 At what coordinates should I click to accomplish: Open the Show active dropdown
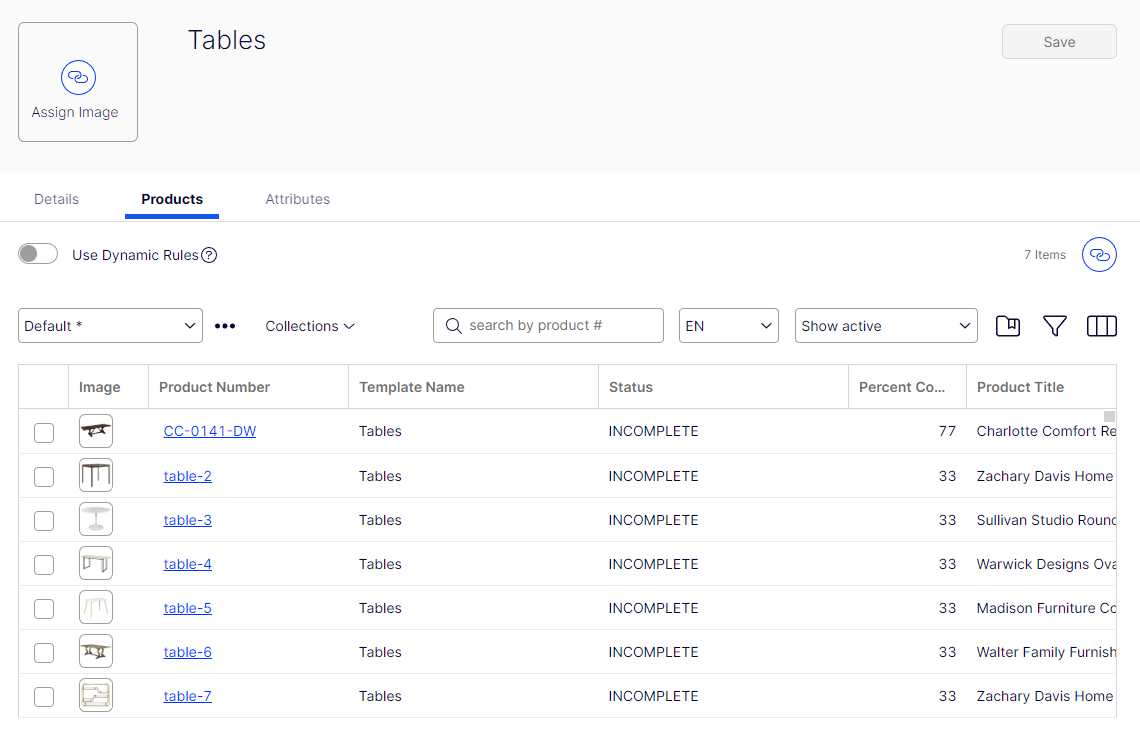[885, 326]
